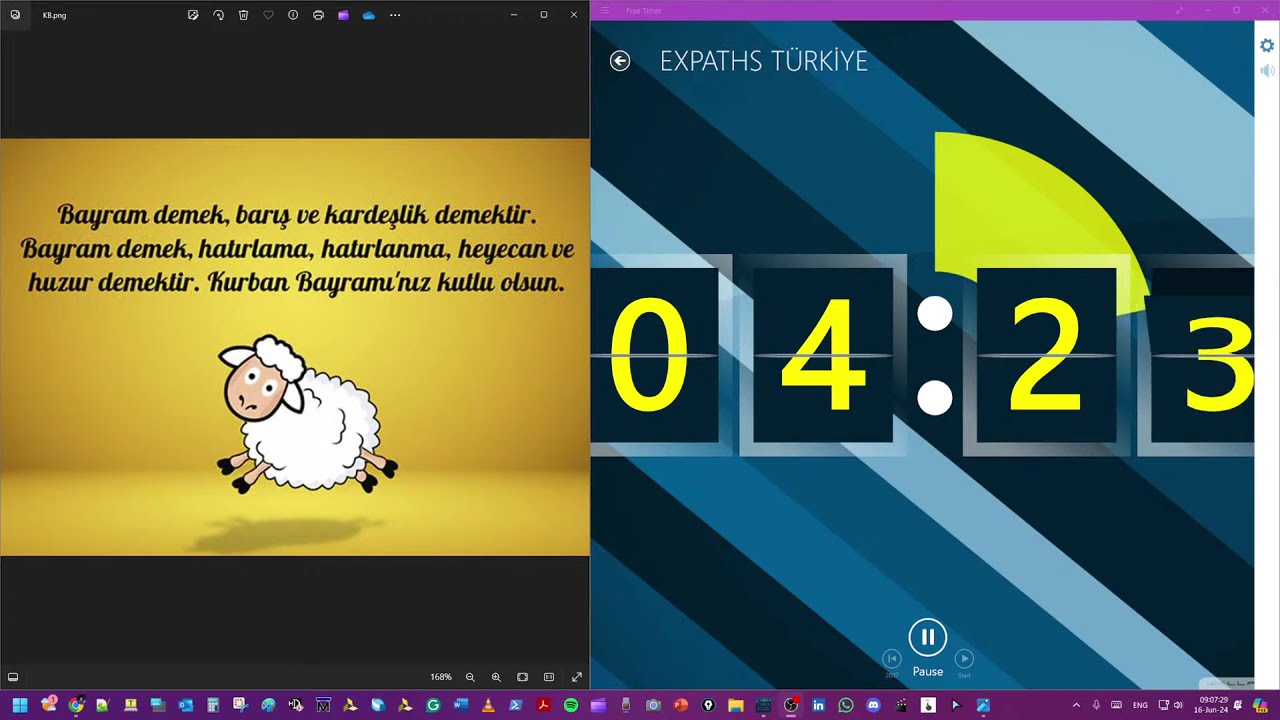The width and height of the screenshot is (1280, 720).
Task: Click the seconds digit 2 on timer
Action: tap(1046, 355)
